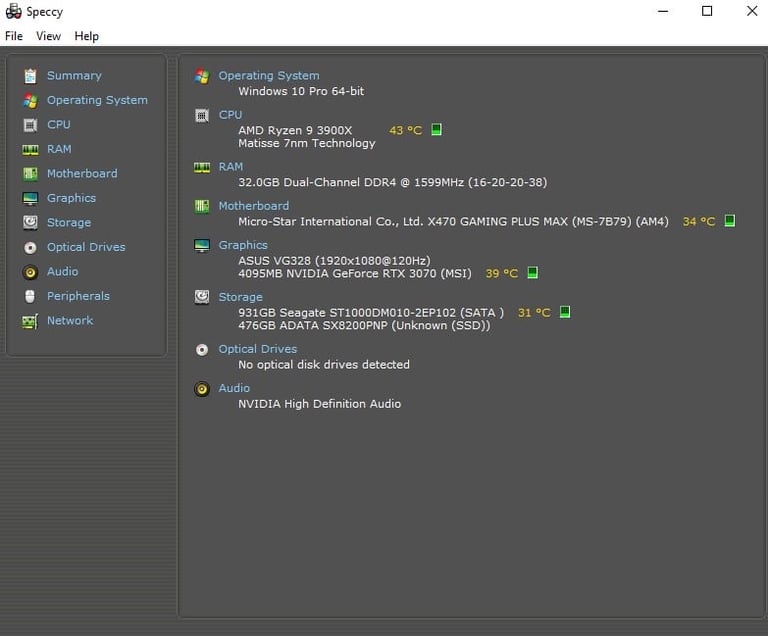This screenshot has height=636, width=768.
Task: Click the CPU chip icon in sidebar
Action: tap(30, 125)
